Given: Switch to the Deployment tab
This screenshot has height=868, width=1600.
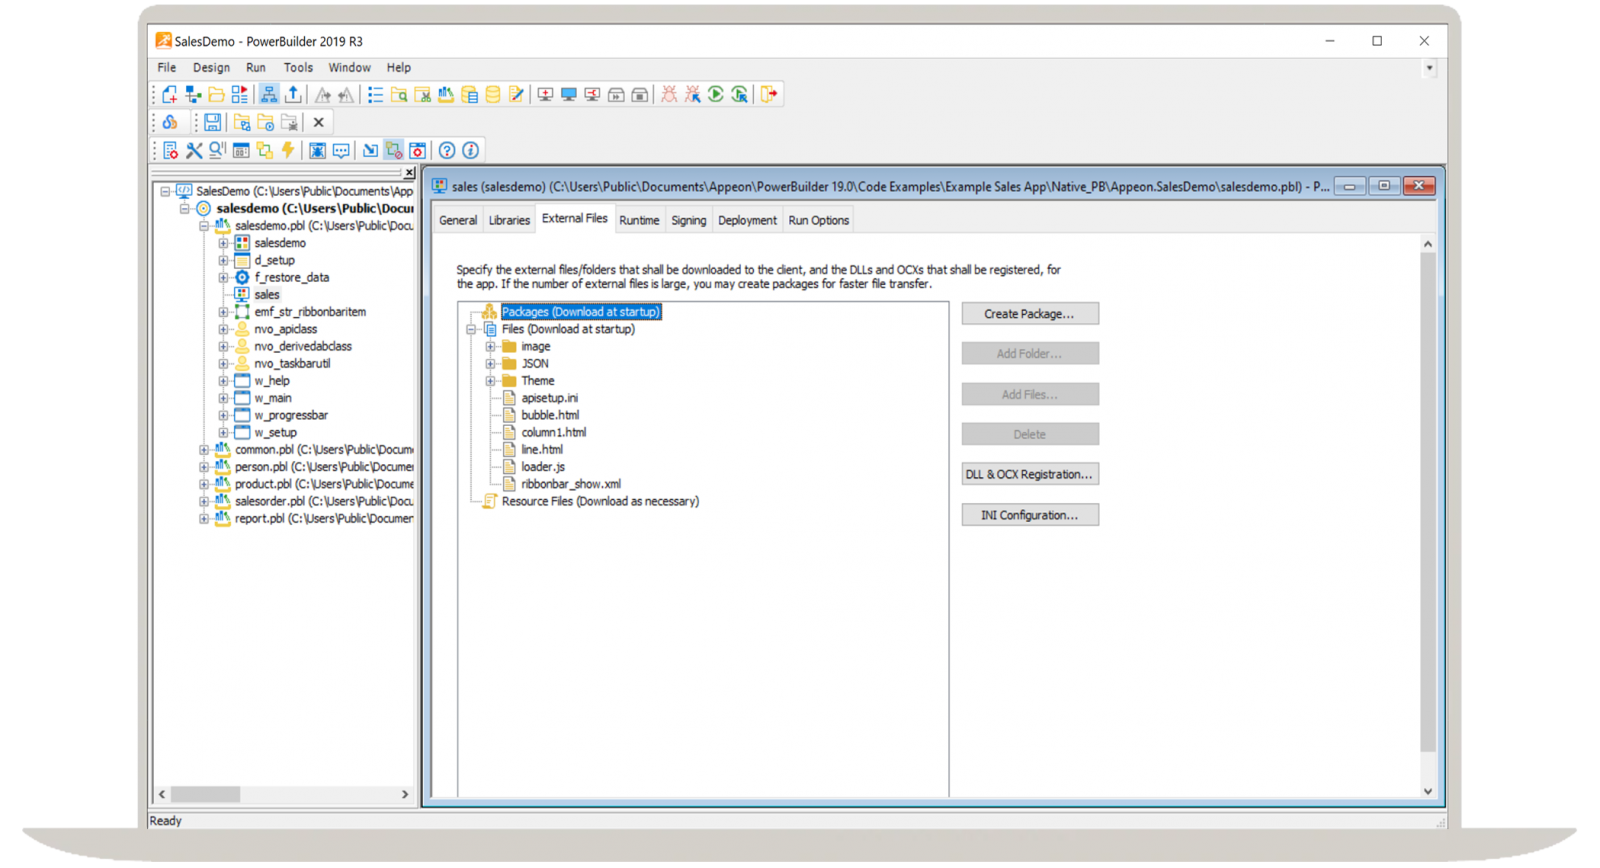Looking at the screenshot, I should coord(746,221).
